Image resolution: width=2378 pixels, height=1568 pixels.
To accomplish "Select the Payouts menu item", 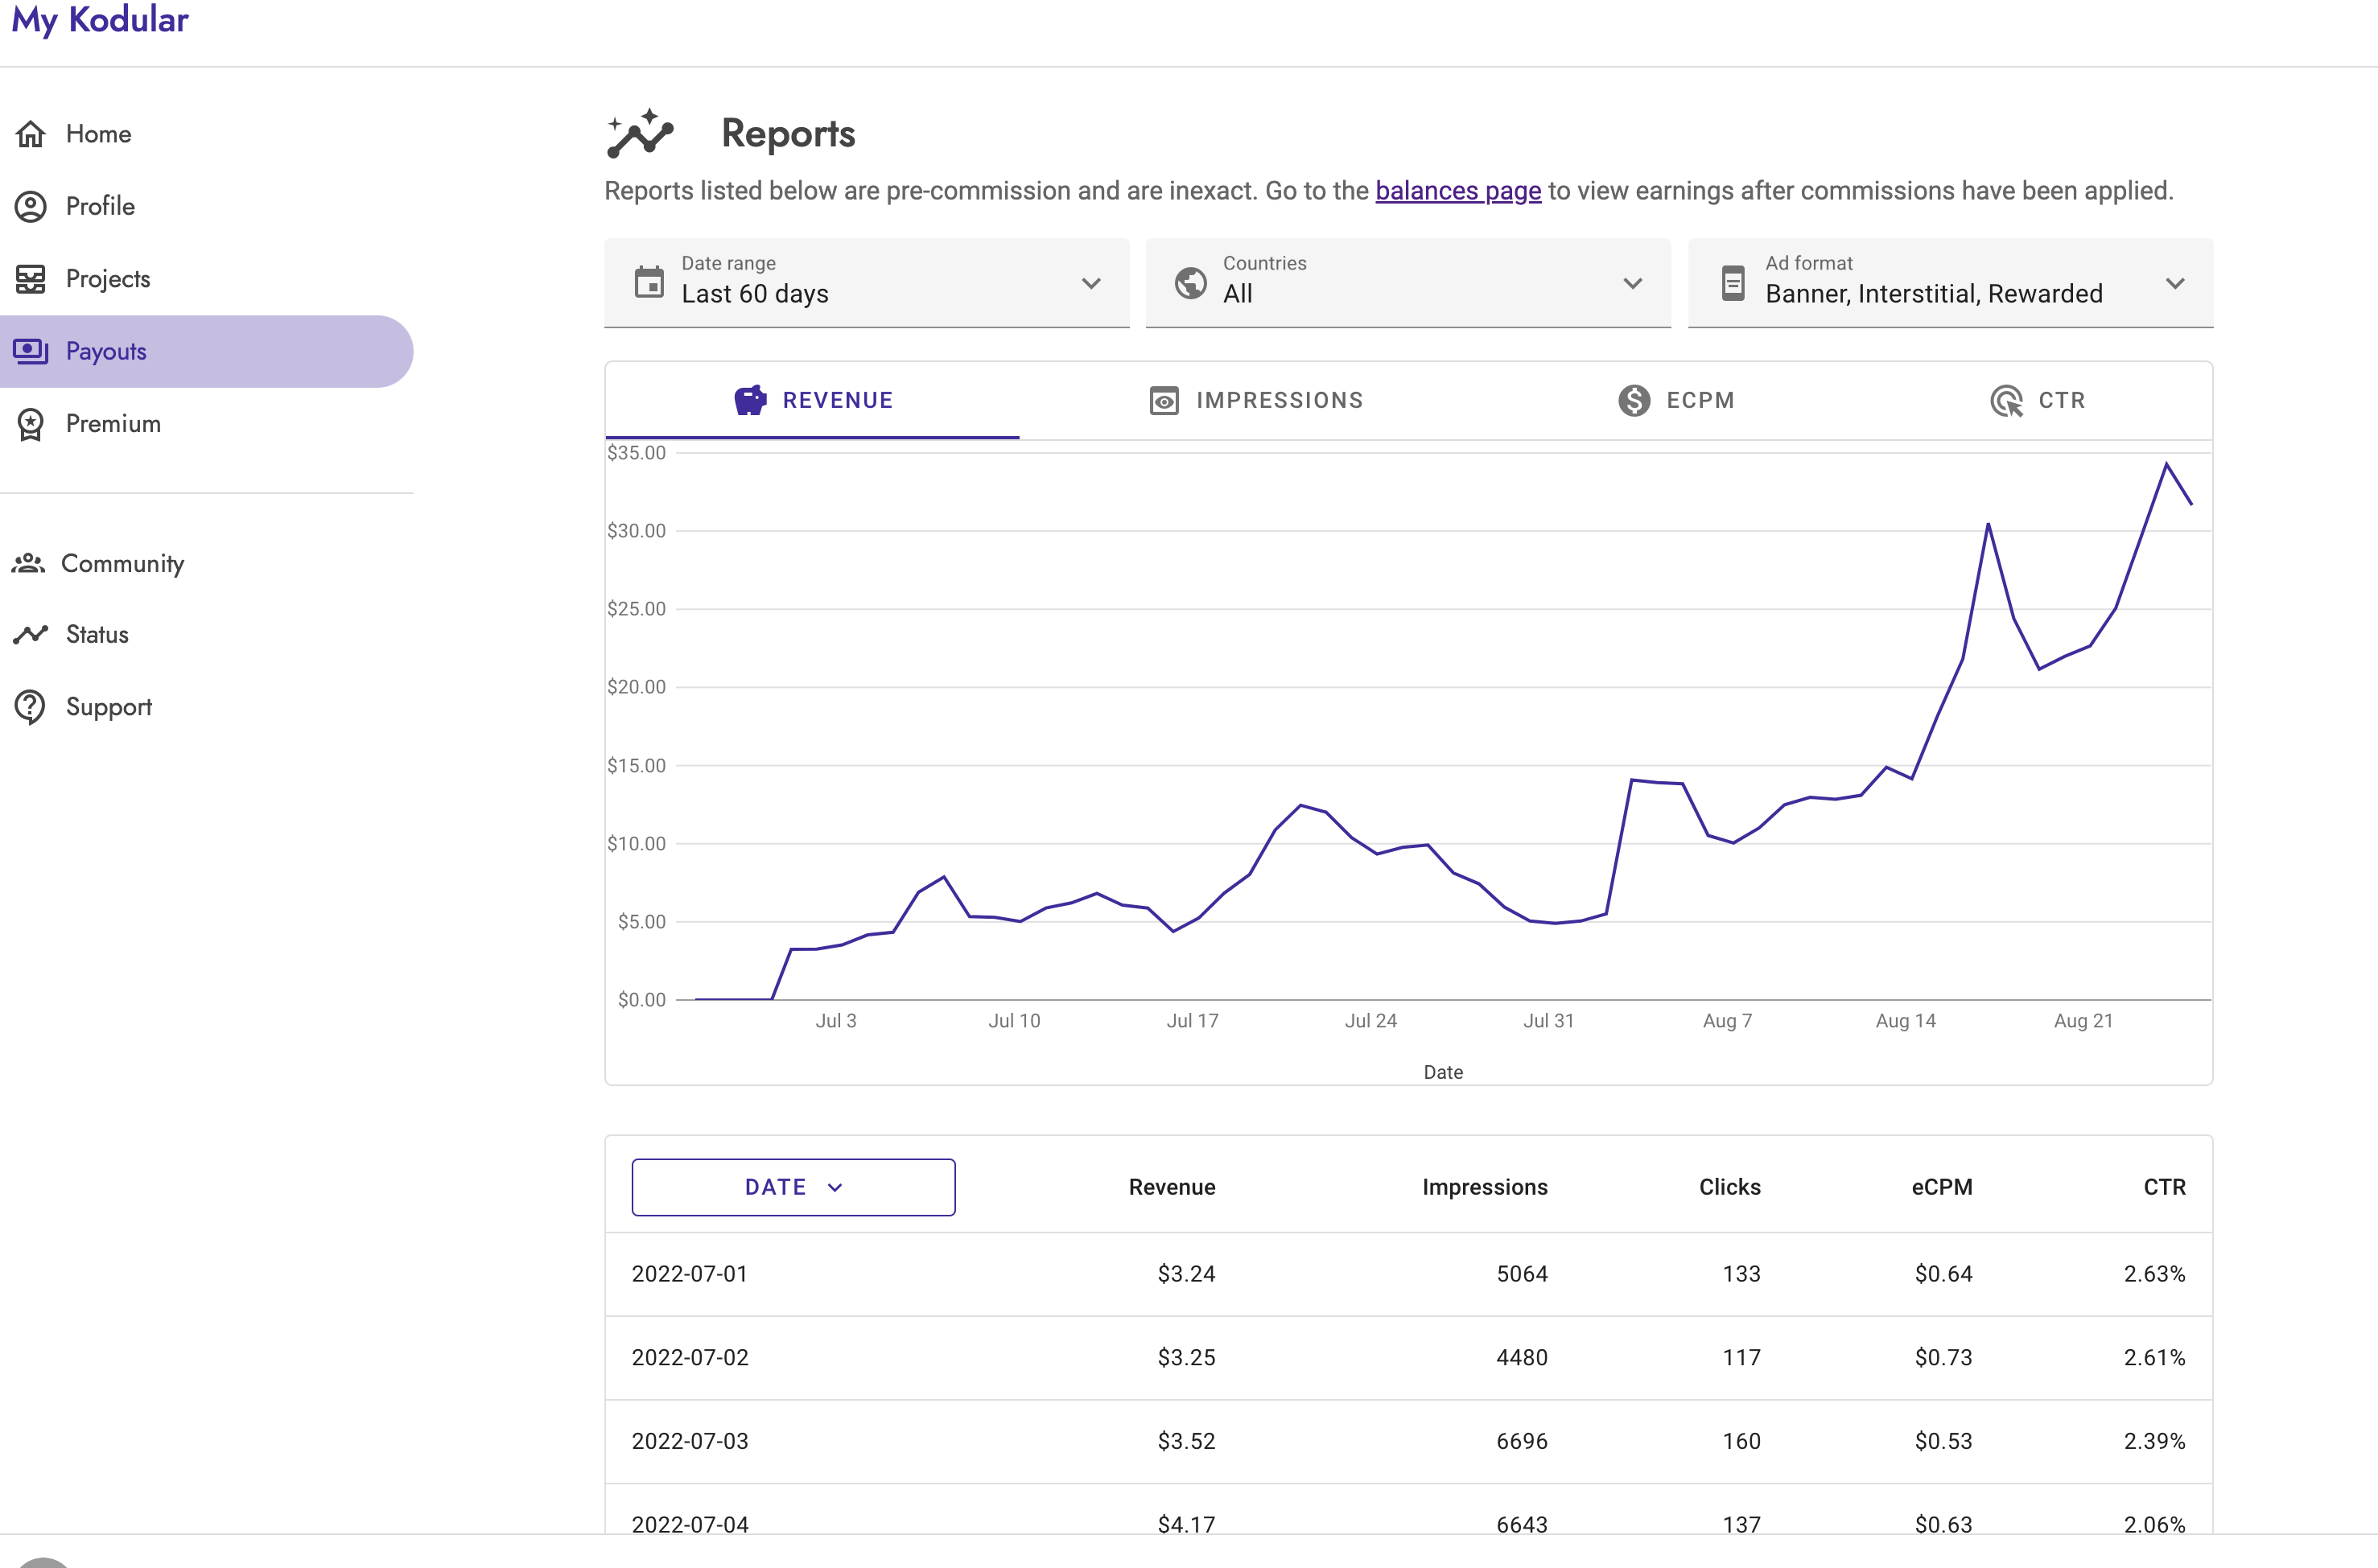I will [x=206, y=351].
